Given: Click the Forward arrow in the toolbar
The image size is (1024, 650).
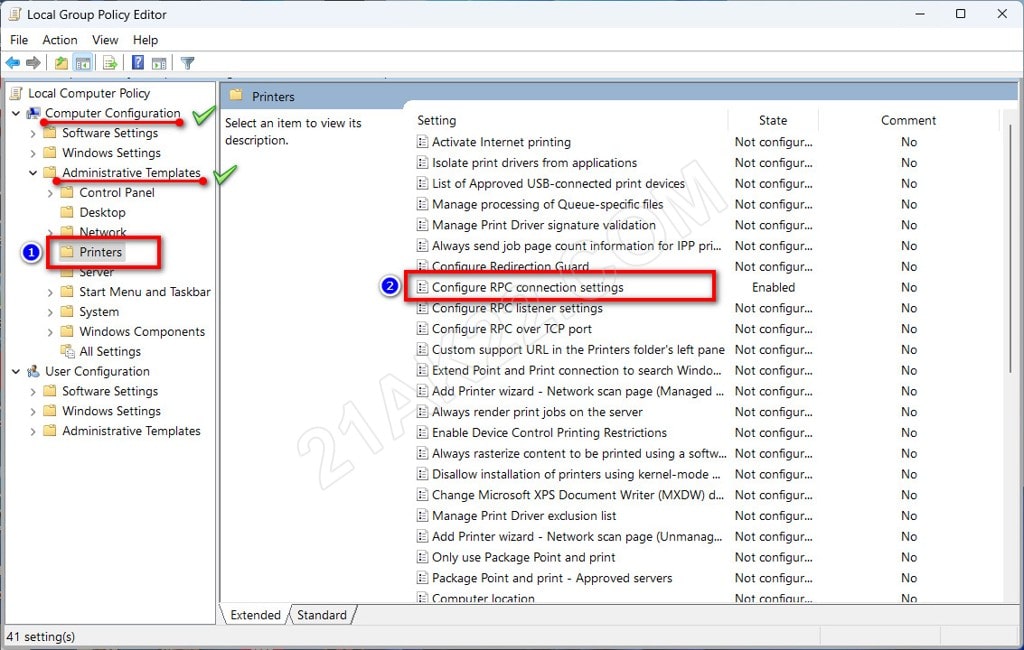Looking at the screenshot, I should click(34, 63).
